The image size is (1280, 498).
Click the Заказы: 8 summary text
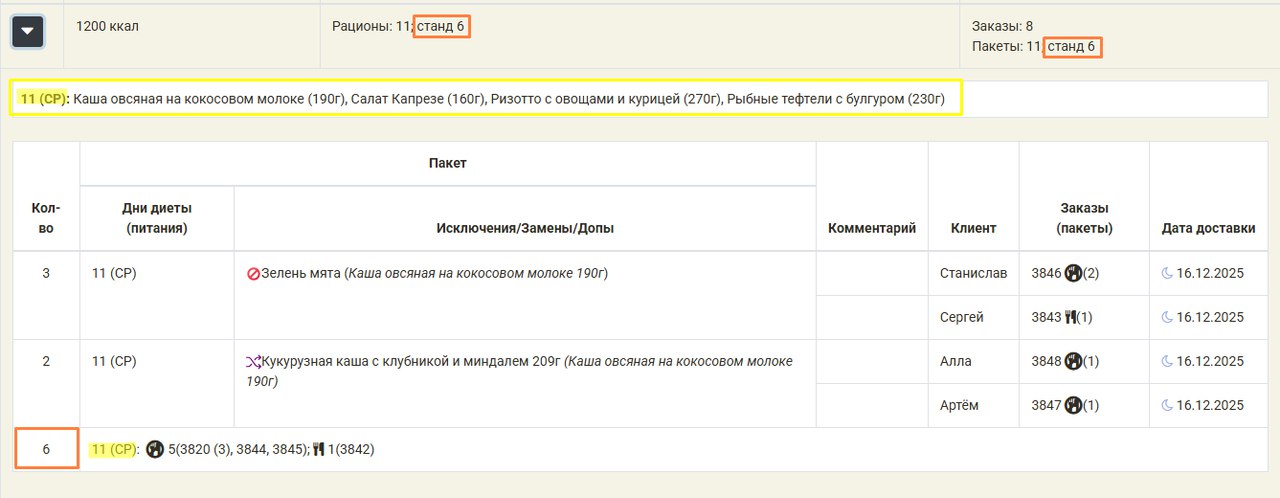pyautogui.click(x=1002, y=26)
